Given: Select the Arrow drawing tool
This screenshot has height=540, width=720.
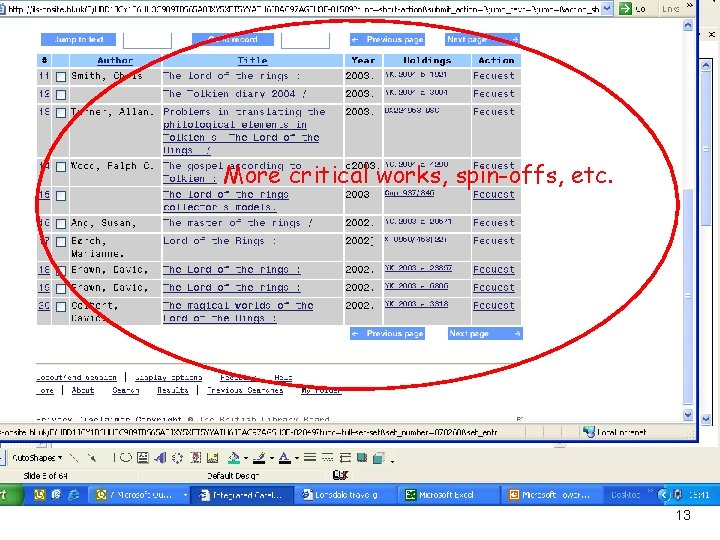Looking at the screenshot, I should coord(92,458).
